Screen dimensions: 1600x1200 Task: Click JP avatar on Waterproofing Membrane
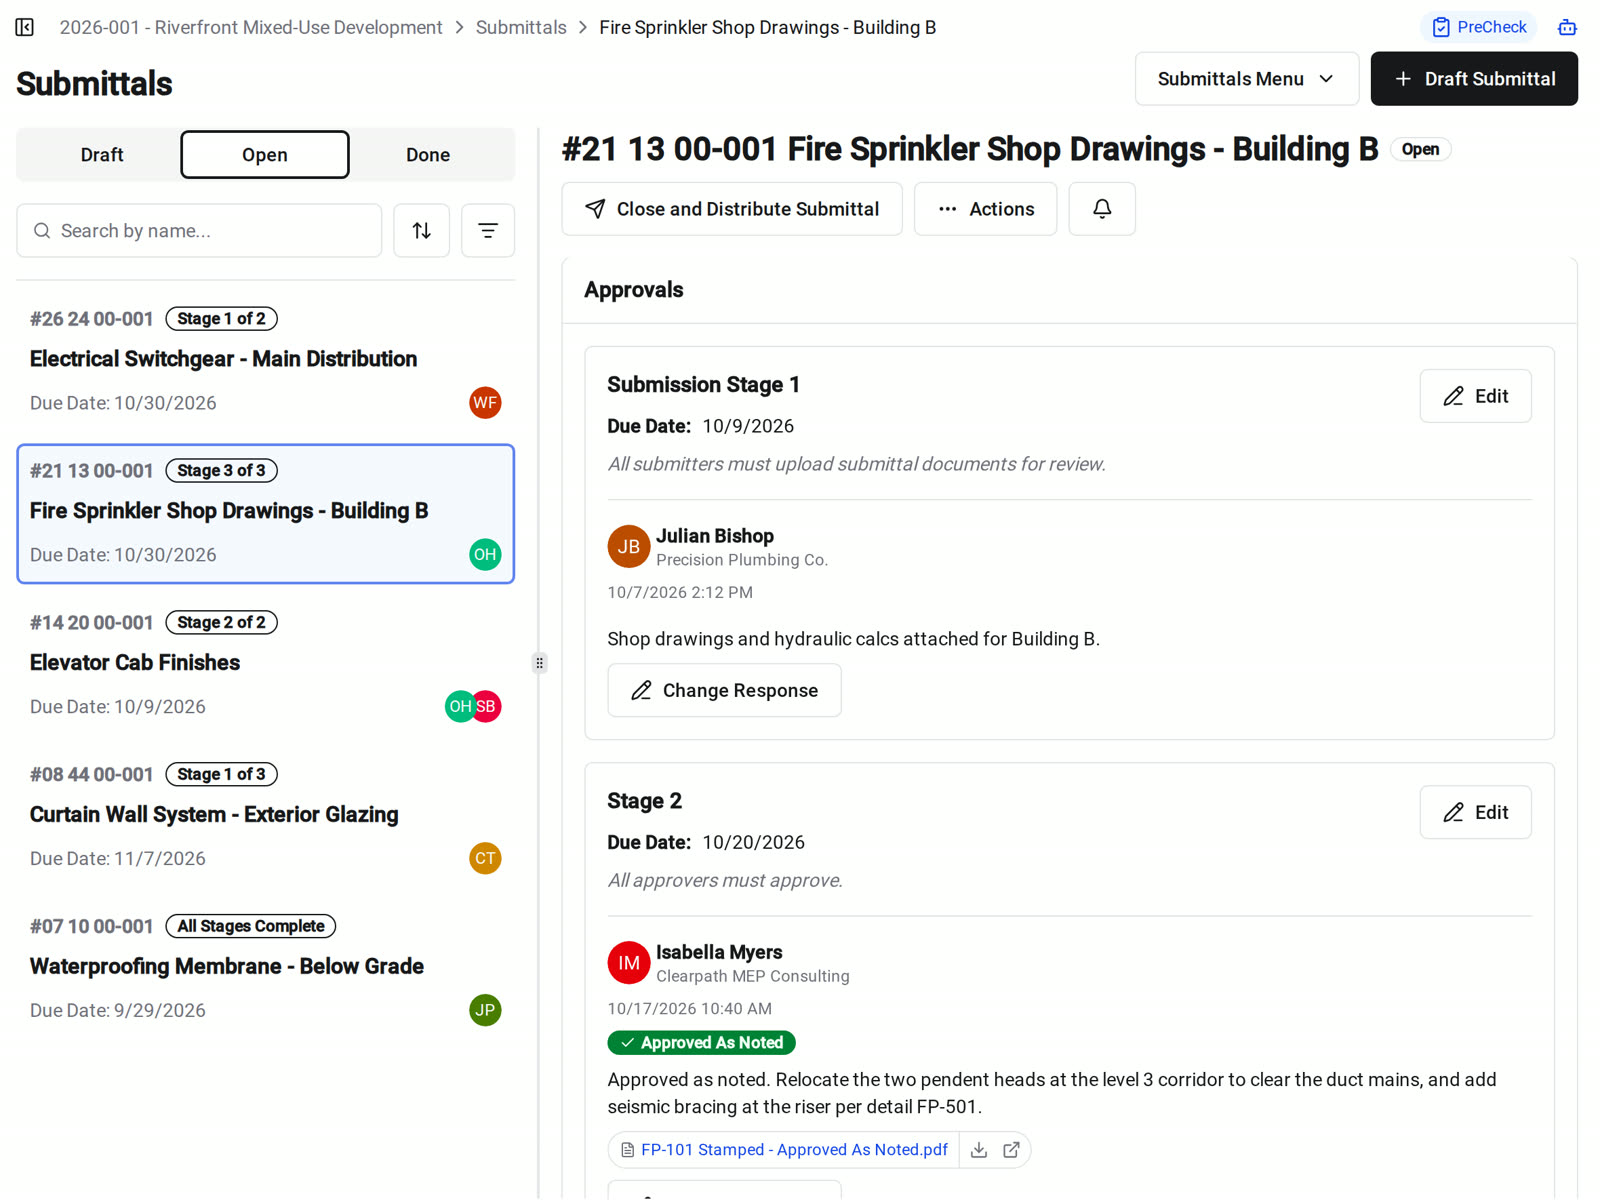pos(485,1011)
